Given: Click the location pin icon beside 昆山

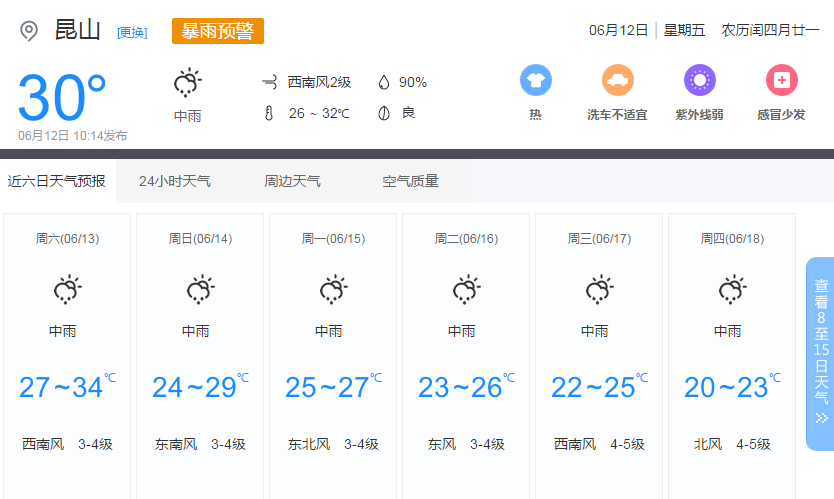Looking at the screenshot, I should click(29, 31).
